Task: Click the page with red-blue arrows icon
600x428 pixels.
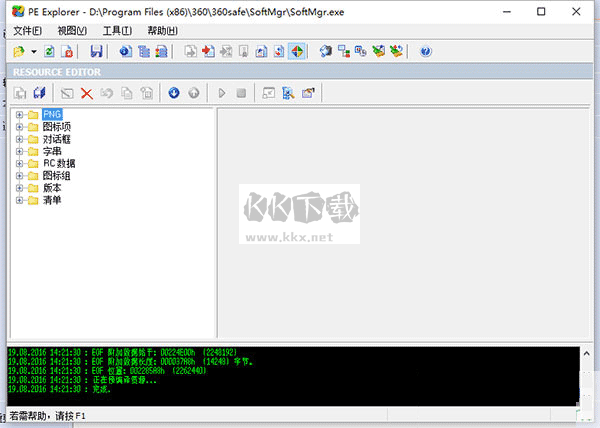Action: pyautogui.click(x=279, y=51)
